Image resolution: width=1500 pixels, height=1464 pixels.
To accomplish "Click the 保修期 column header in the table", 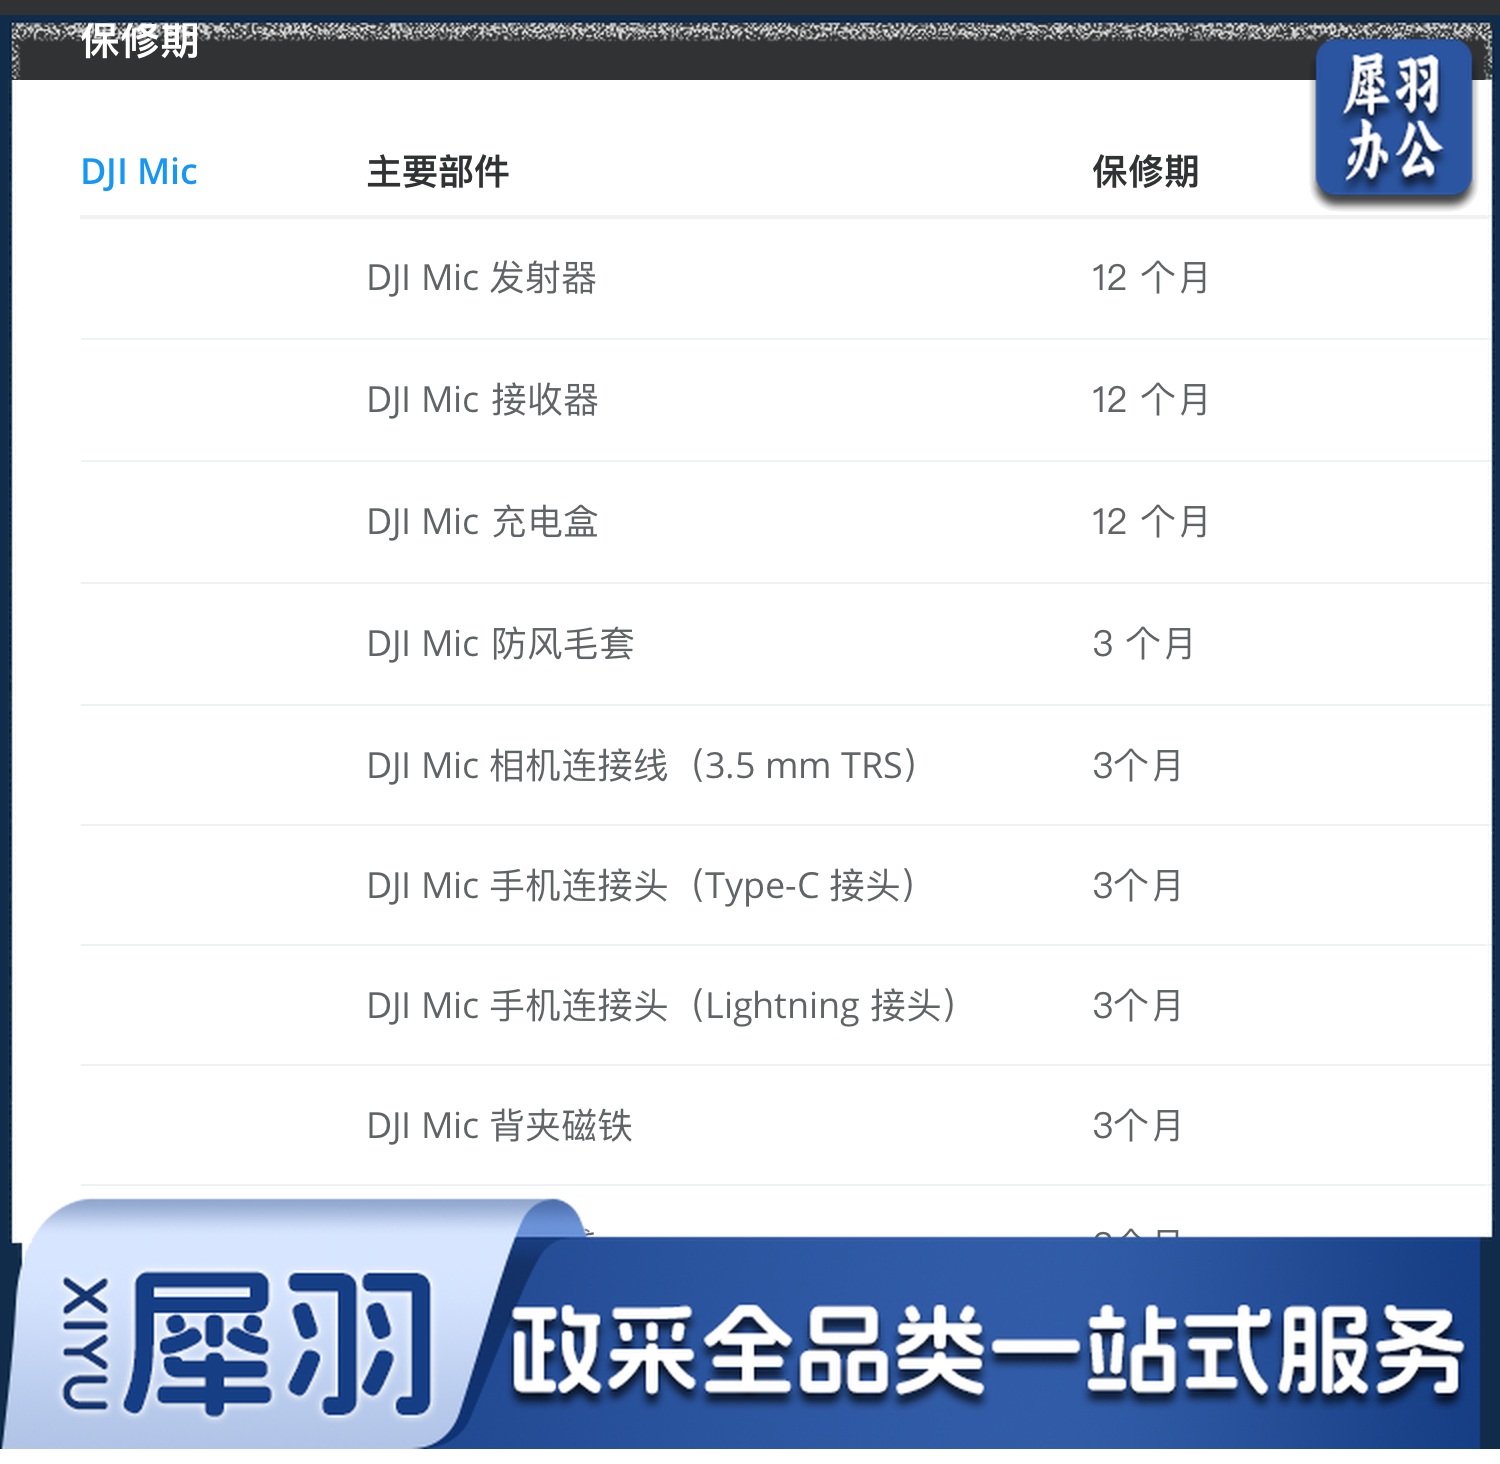I will coord(1145,172).
